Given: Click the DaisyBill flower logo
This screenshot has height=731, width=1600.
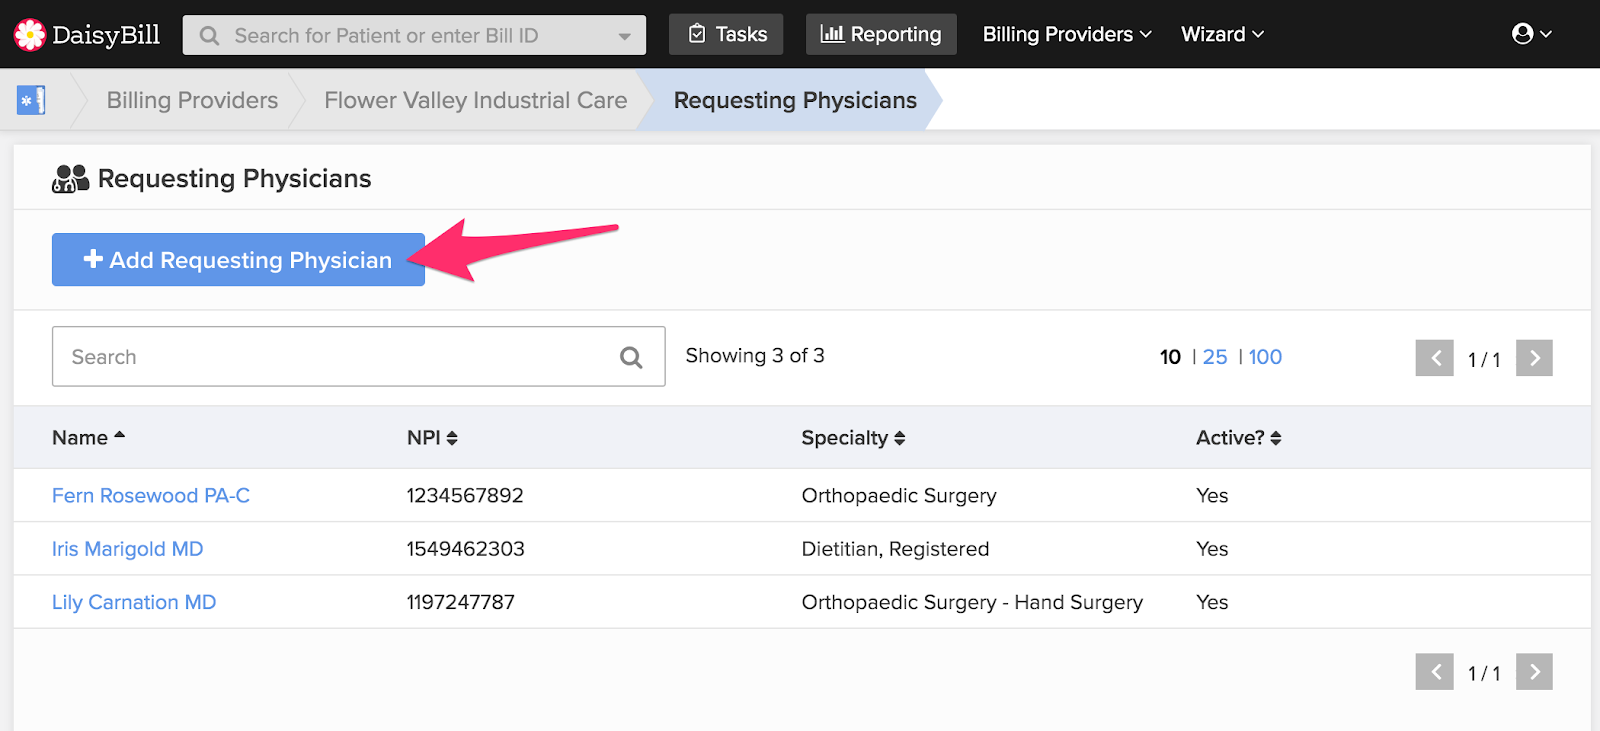Looking at the screenshot, I should (30, 35).
